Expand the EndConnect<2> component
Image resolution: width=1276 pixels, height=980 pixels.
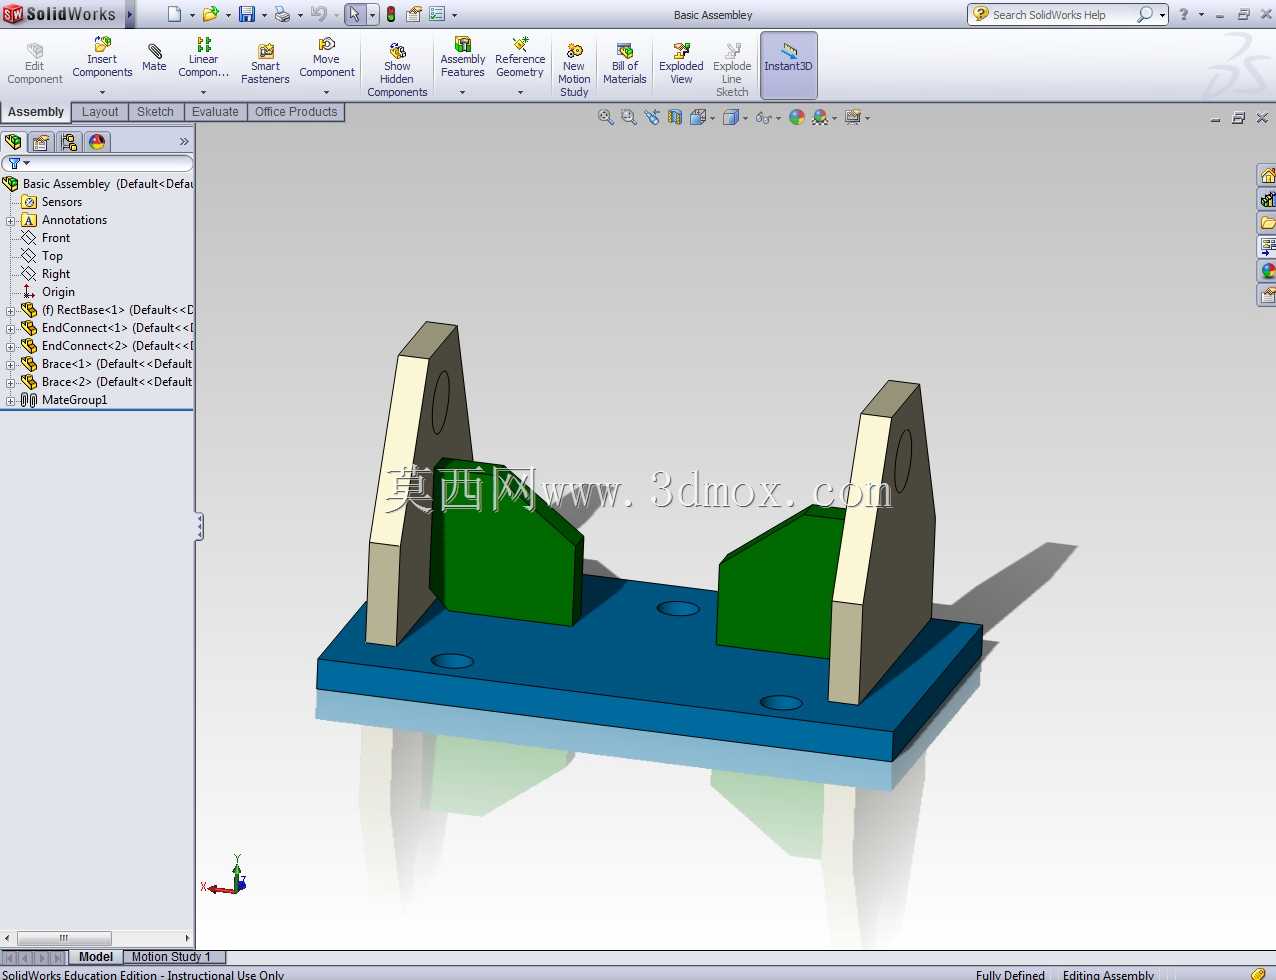tap(10, 346)
